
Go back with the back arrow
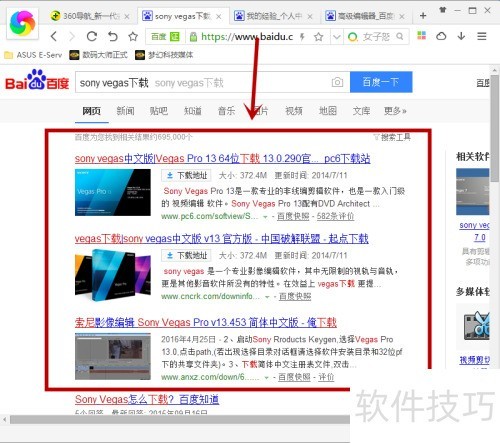click(54, 36)
